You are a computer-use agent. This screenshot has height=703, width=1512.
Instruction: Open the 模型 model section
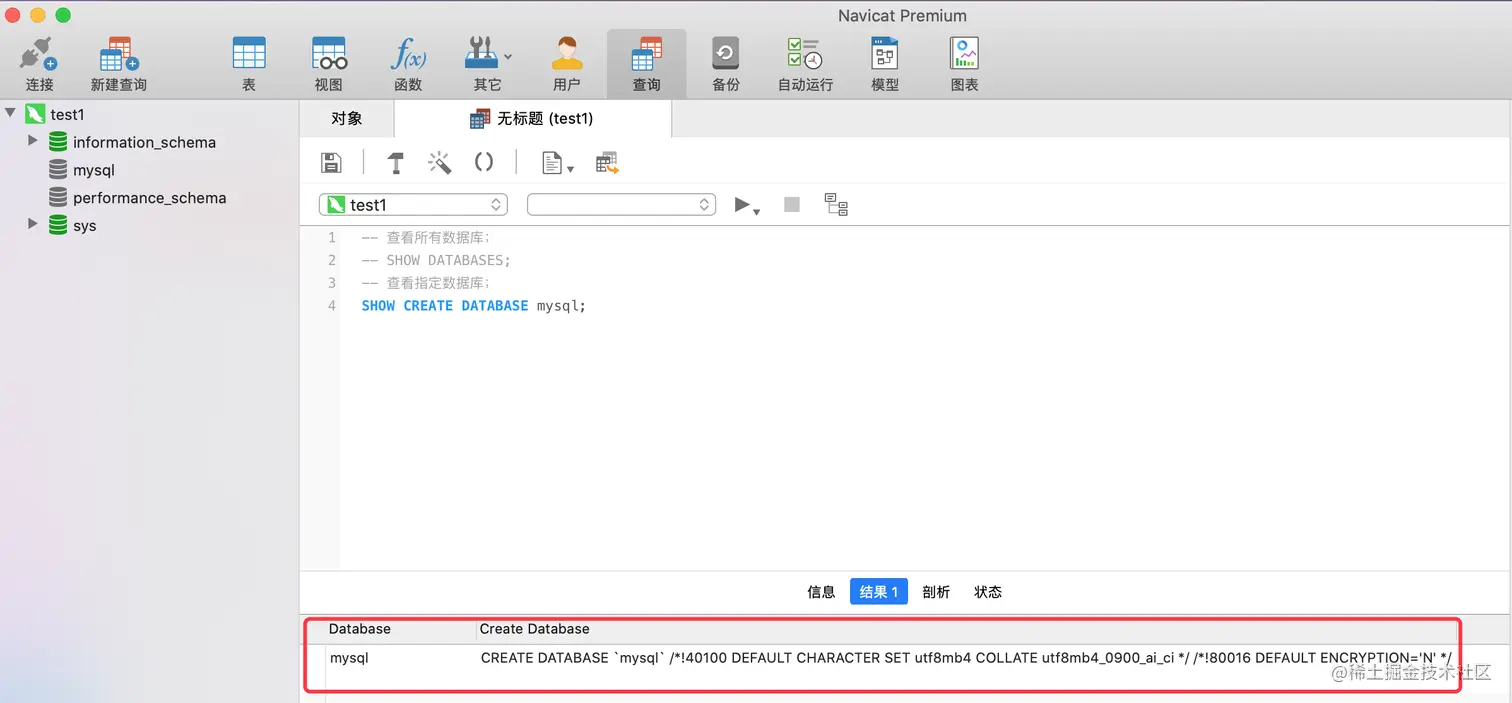point(885,64)
